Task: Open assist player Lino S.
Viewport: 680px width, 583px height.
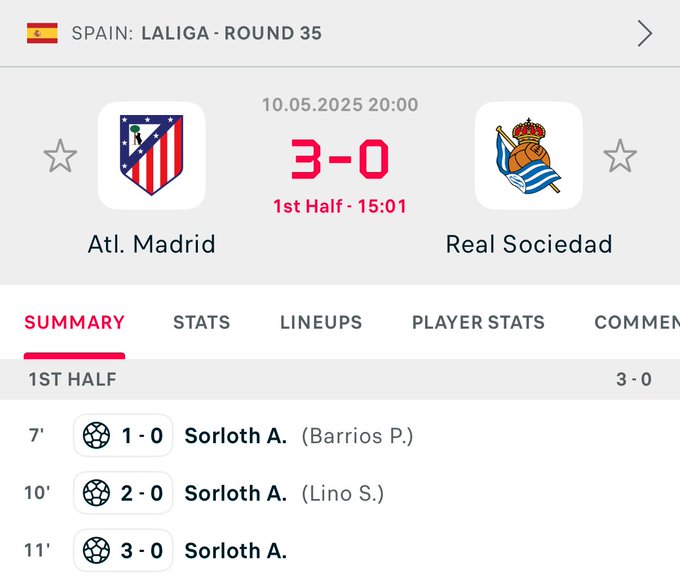Action: (343, 494)
